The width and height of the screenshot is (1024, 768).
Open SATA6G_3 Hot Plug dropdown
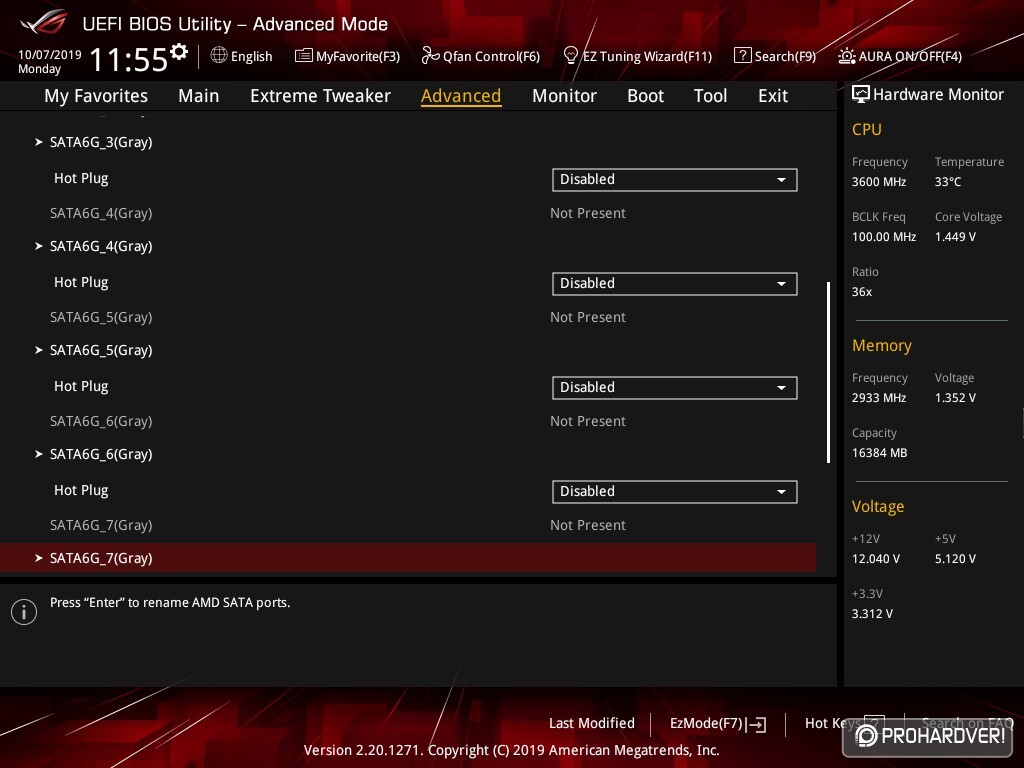pyautogui.click(x=675, y=180)
